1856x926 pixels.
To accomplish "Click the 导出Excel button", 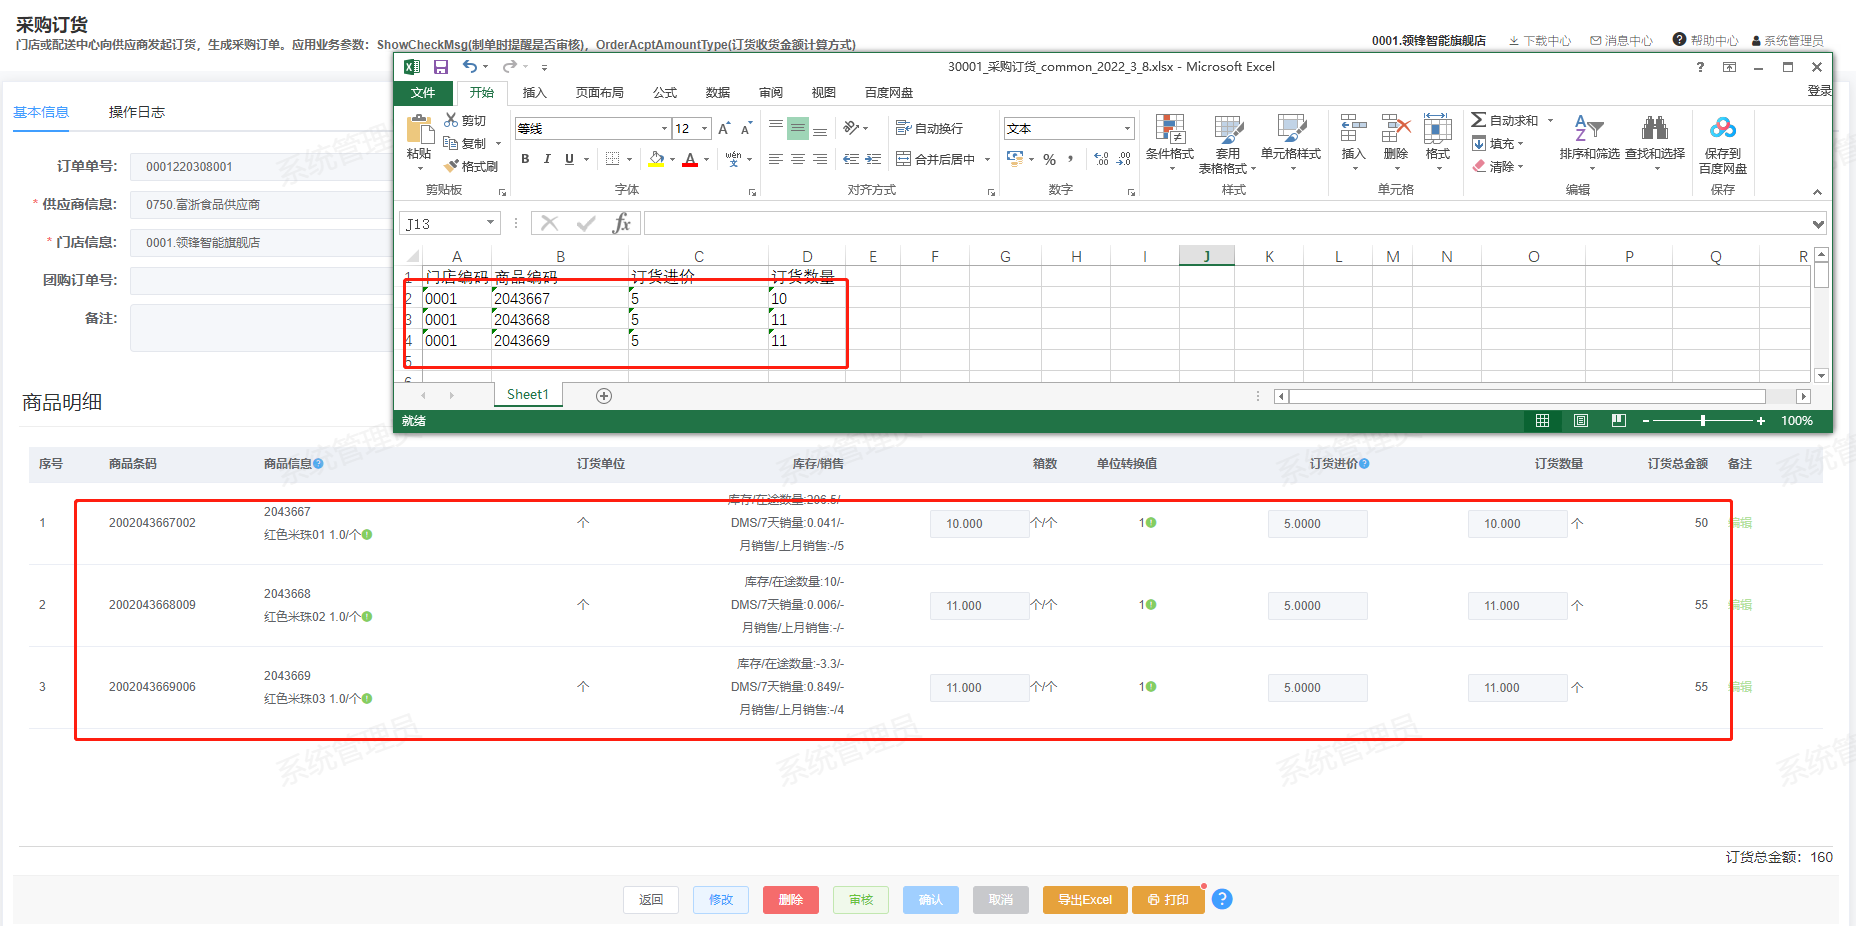I will [1084, 900].
